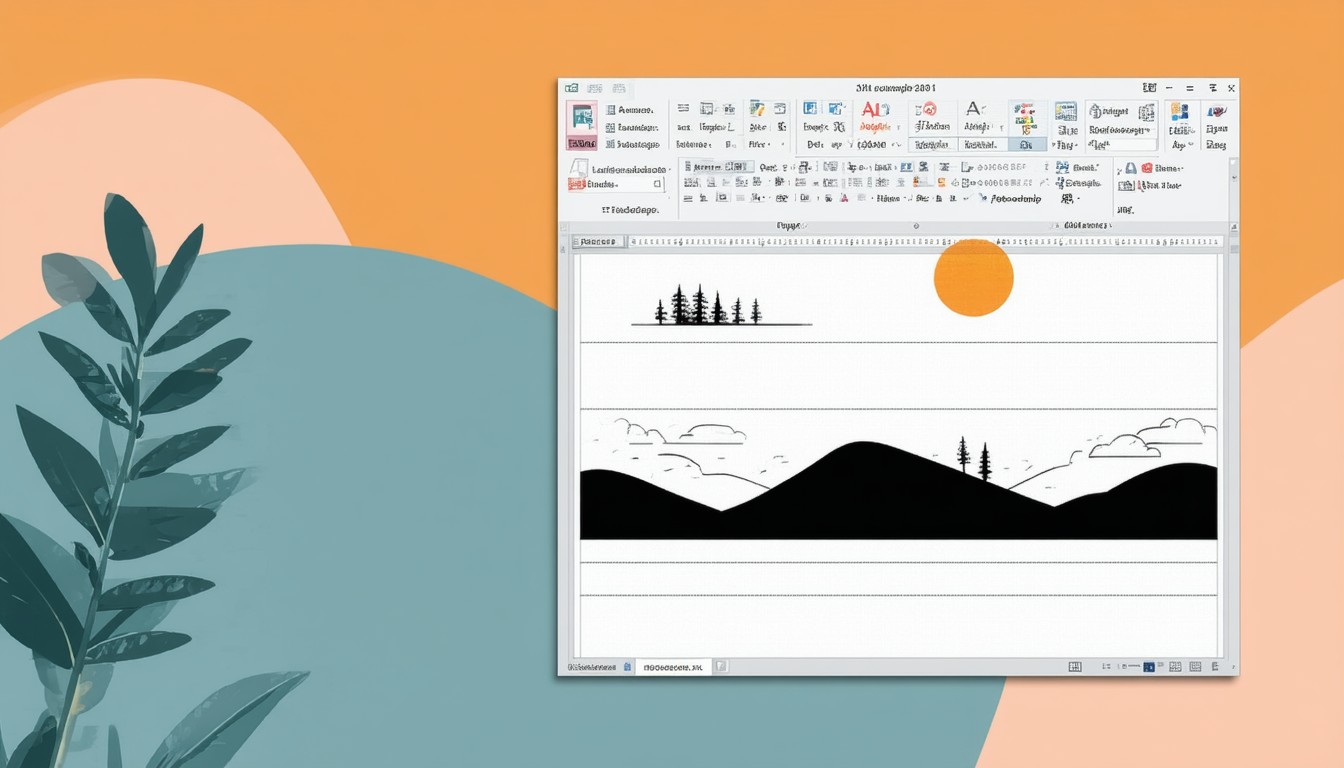
Task: Select the white sheet tab in bottom bar
Action: tap(672, 666)
